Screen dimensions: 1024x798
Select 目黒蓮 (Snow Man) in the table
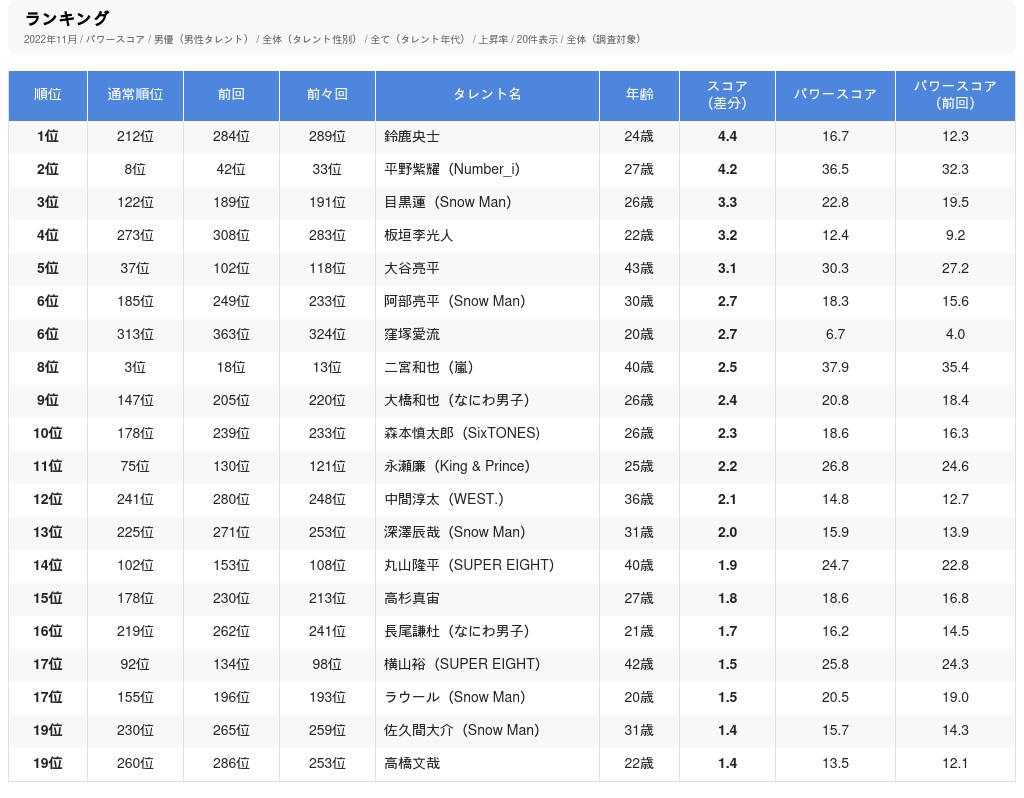coord(447,203)
